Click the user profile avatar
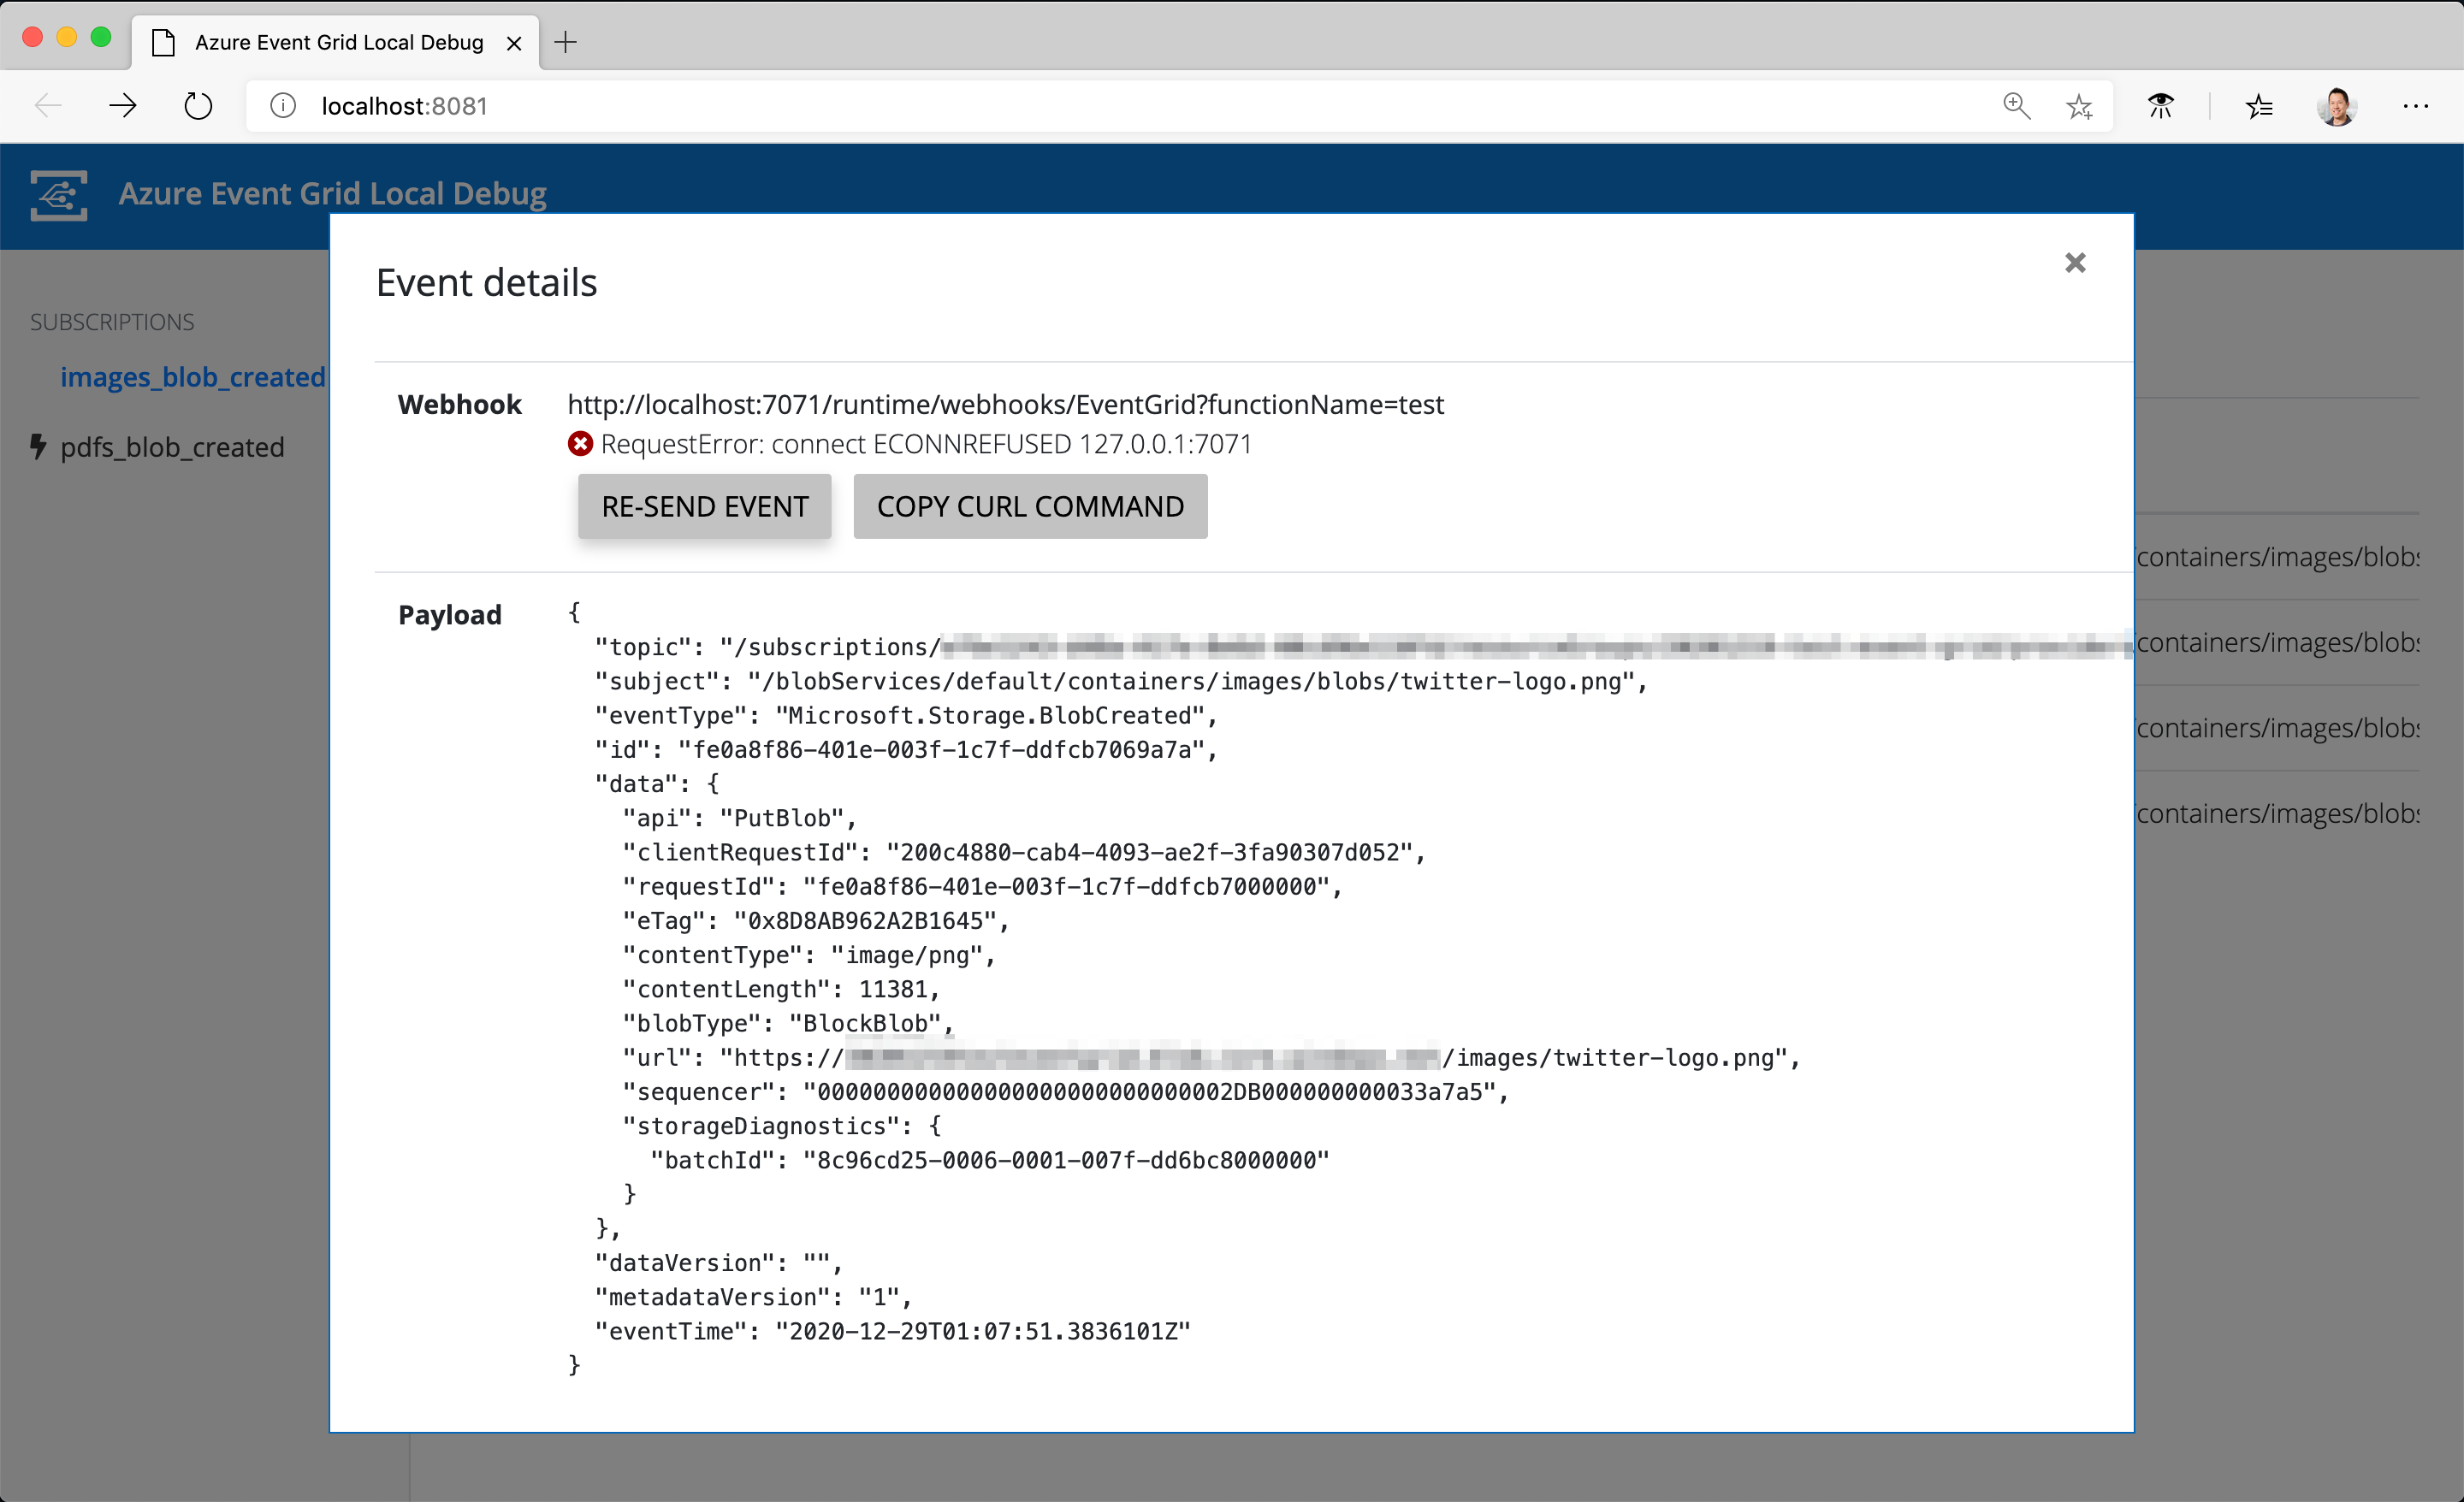 (x=2336, y=106)
